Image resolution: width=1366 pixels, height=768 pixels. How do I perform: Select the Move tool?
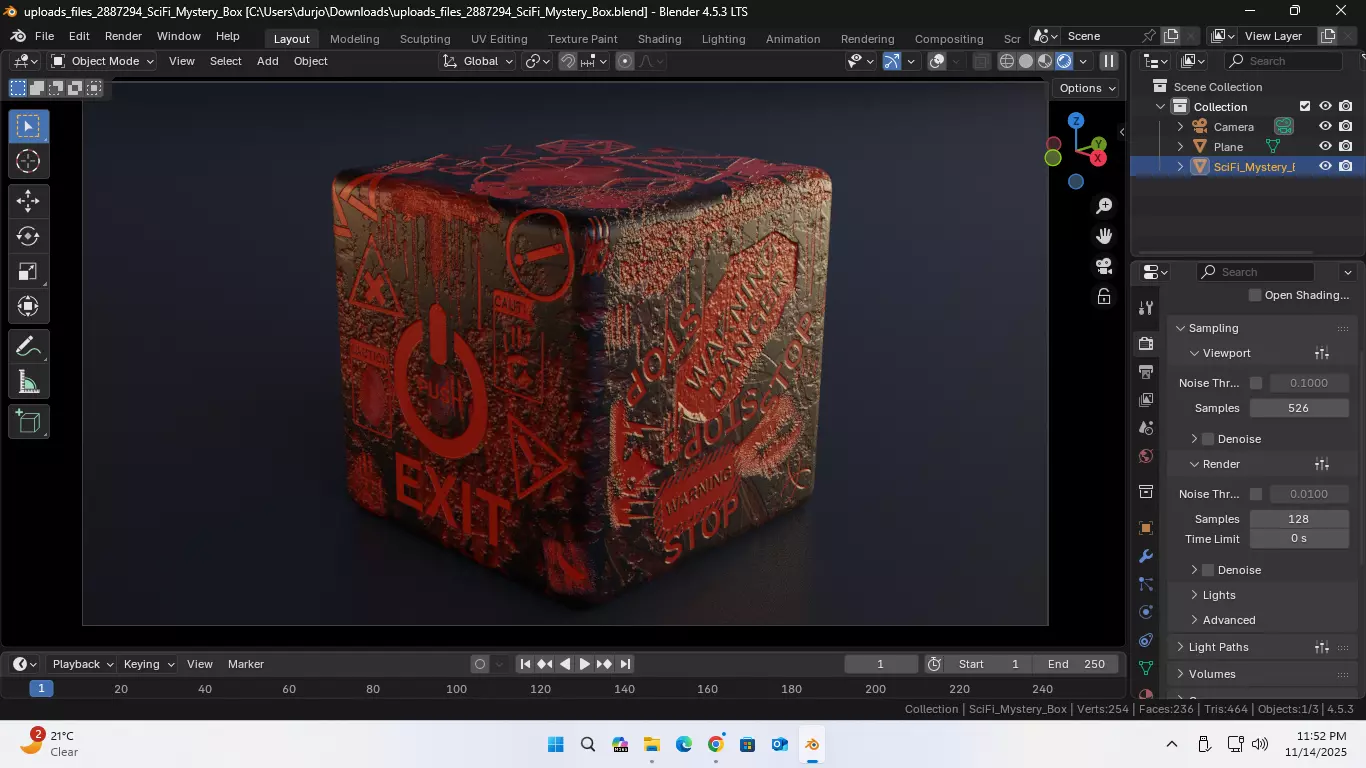tap(28, 201)
